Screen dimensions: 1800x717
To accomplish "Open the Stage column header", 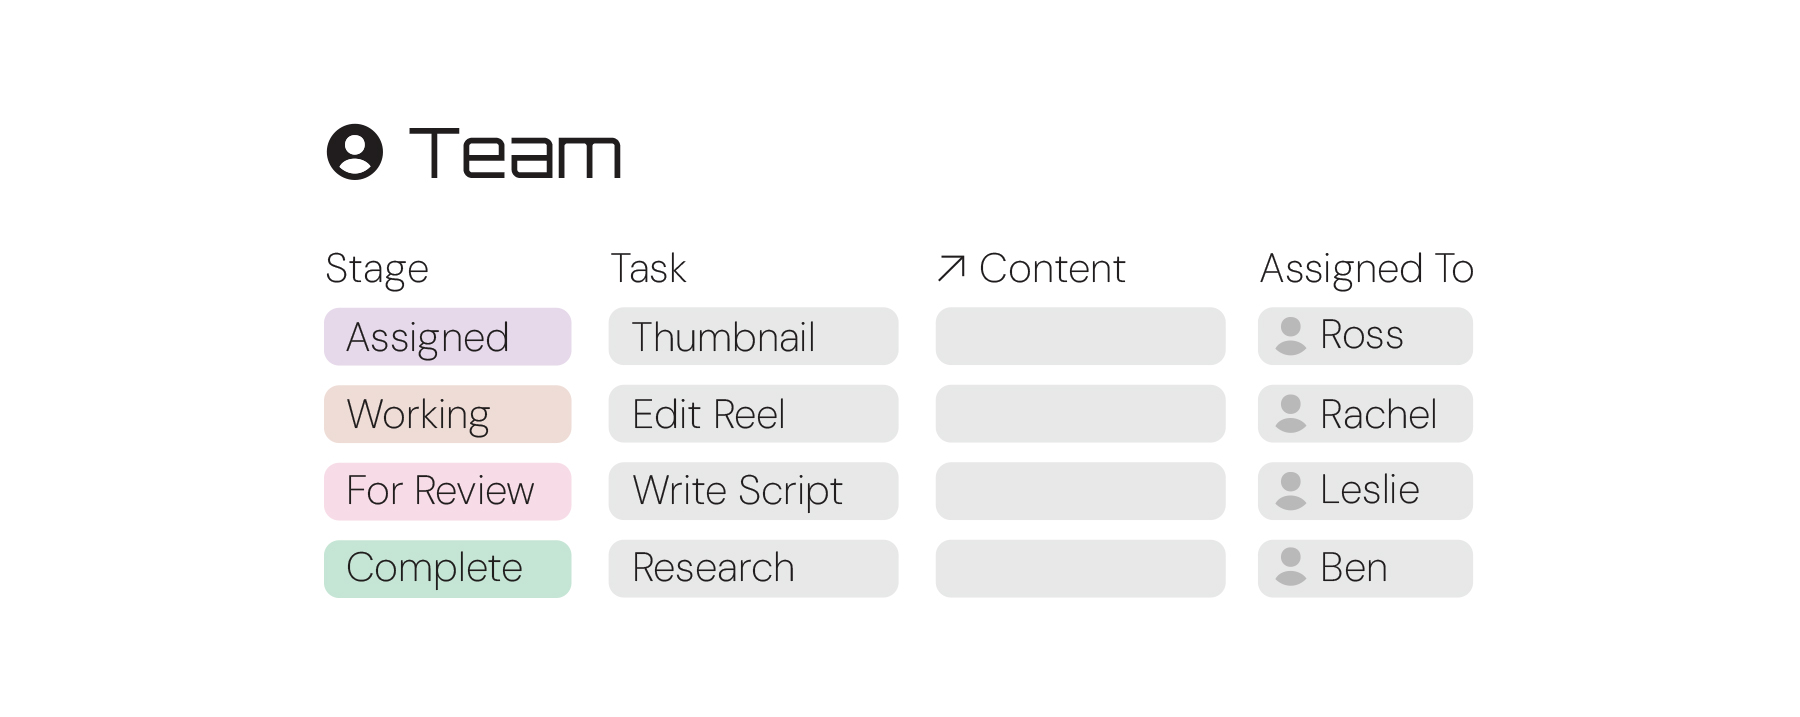I will [376, 268].
